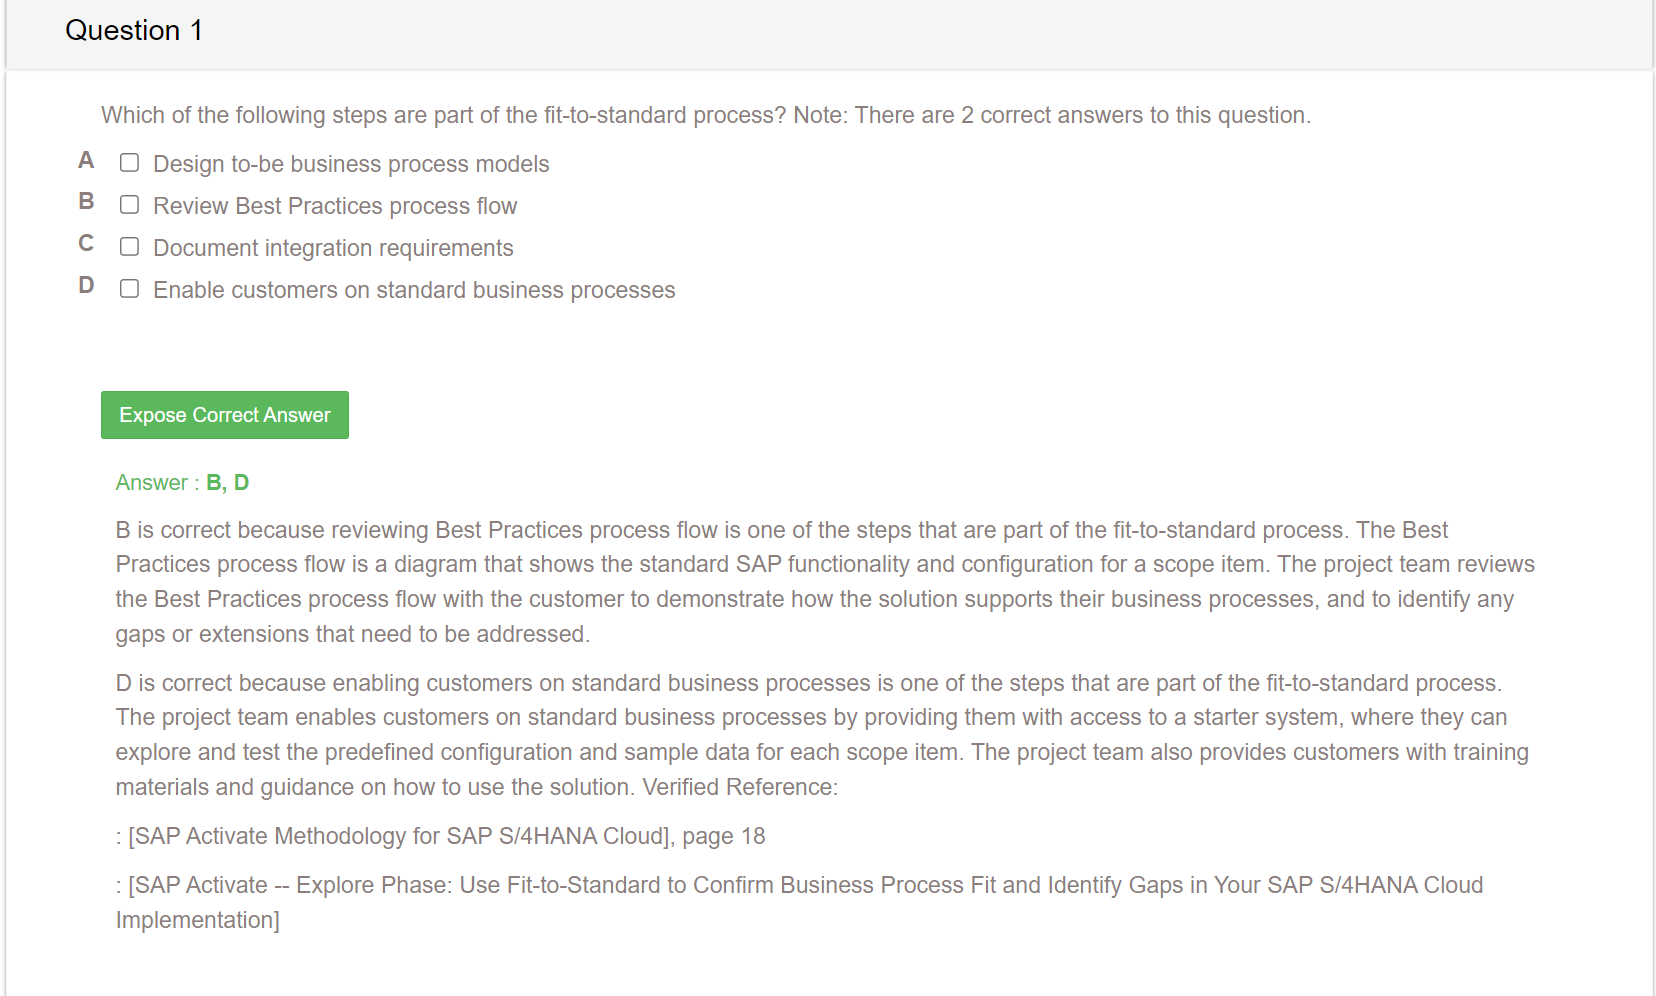Check the box for option A

pos(129,162)
